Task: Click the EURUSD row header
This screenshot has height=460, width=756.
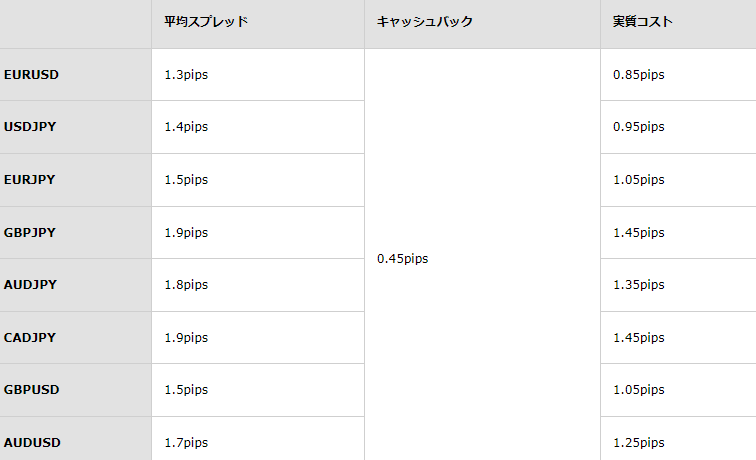Action: (75, 75)
